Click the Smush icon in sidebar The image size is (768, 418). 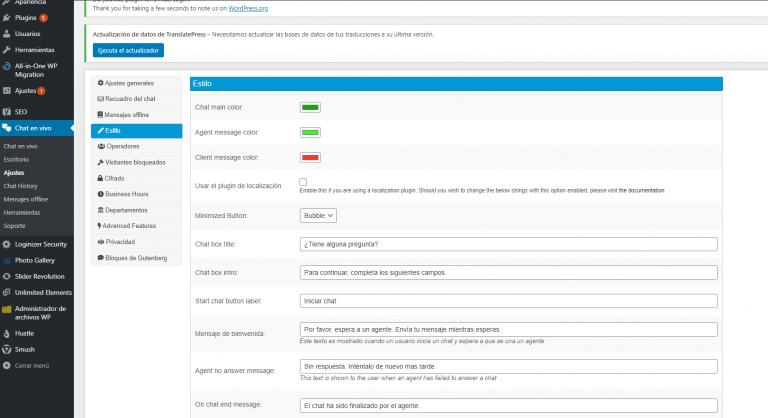click(x=7, y=349)
